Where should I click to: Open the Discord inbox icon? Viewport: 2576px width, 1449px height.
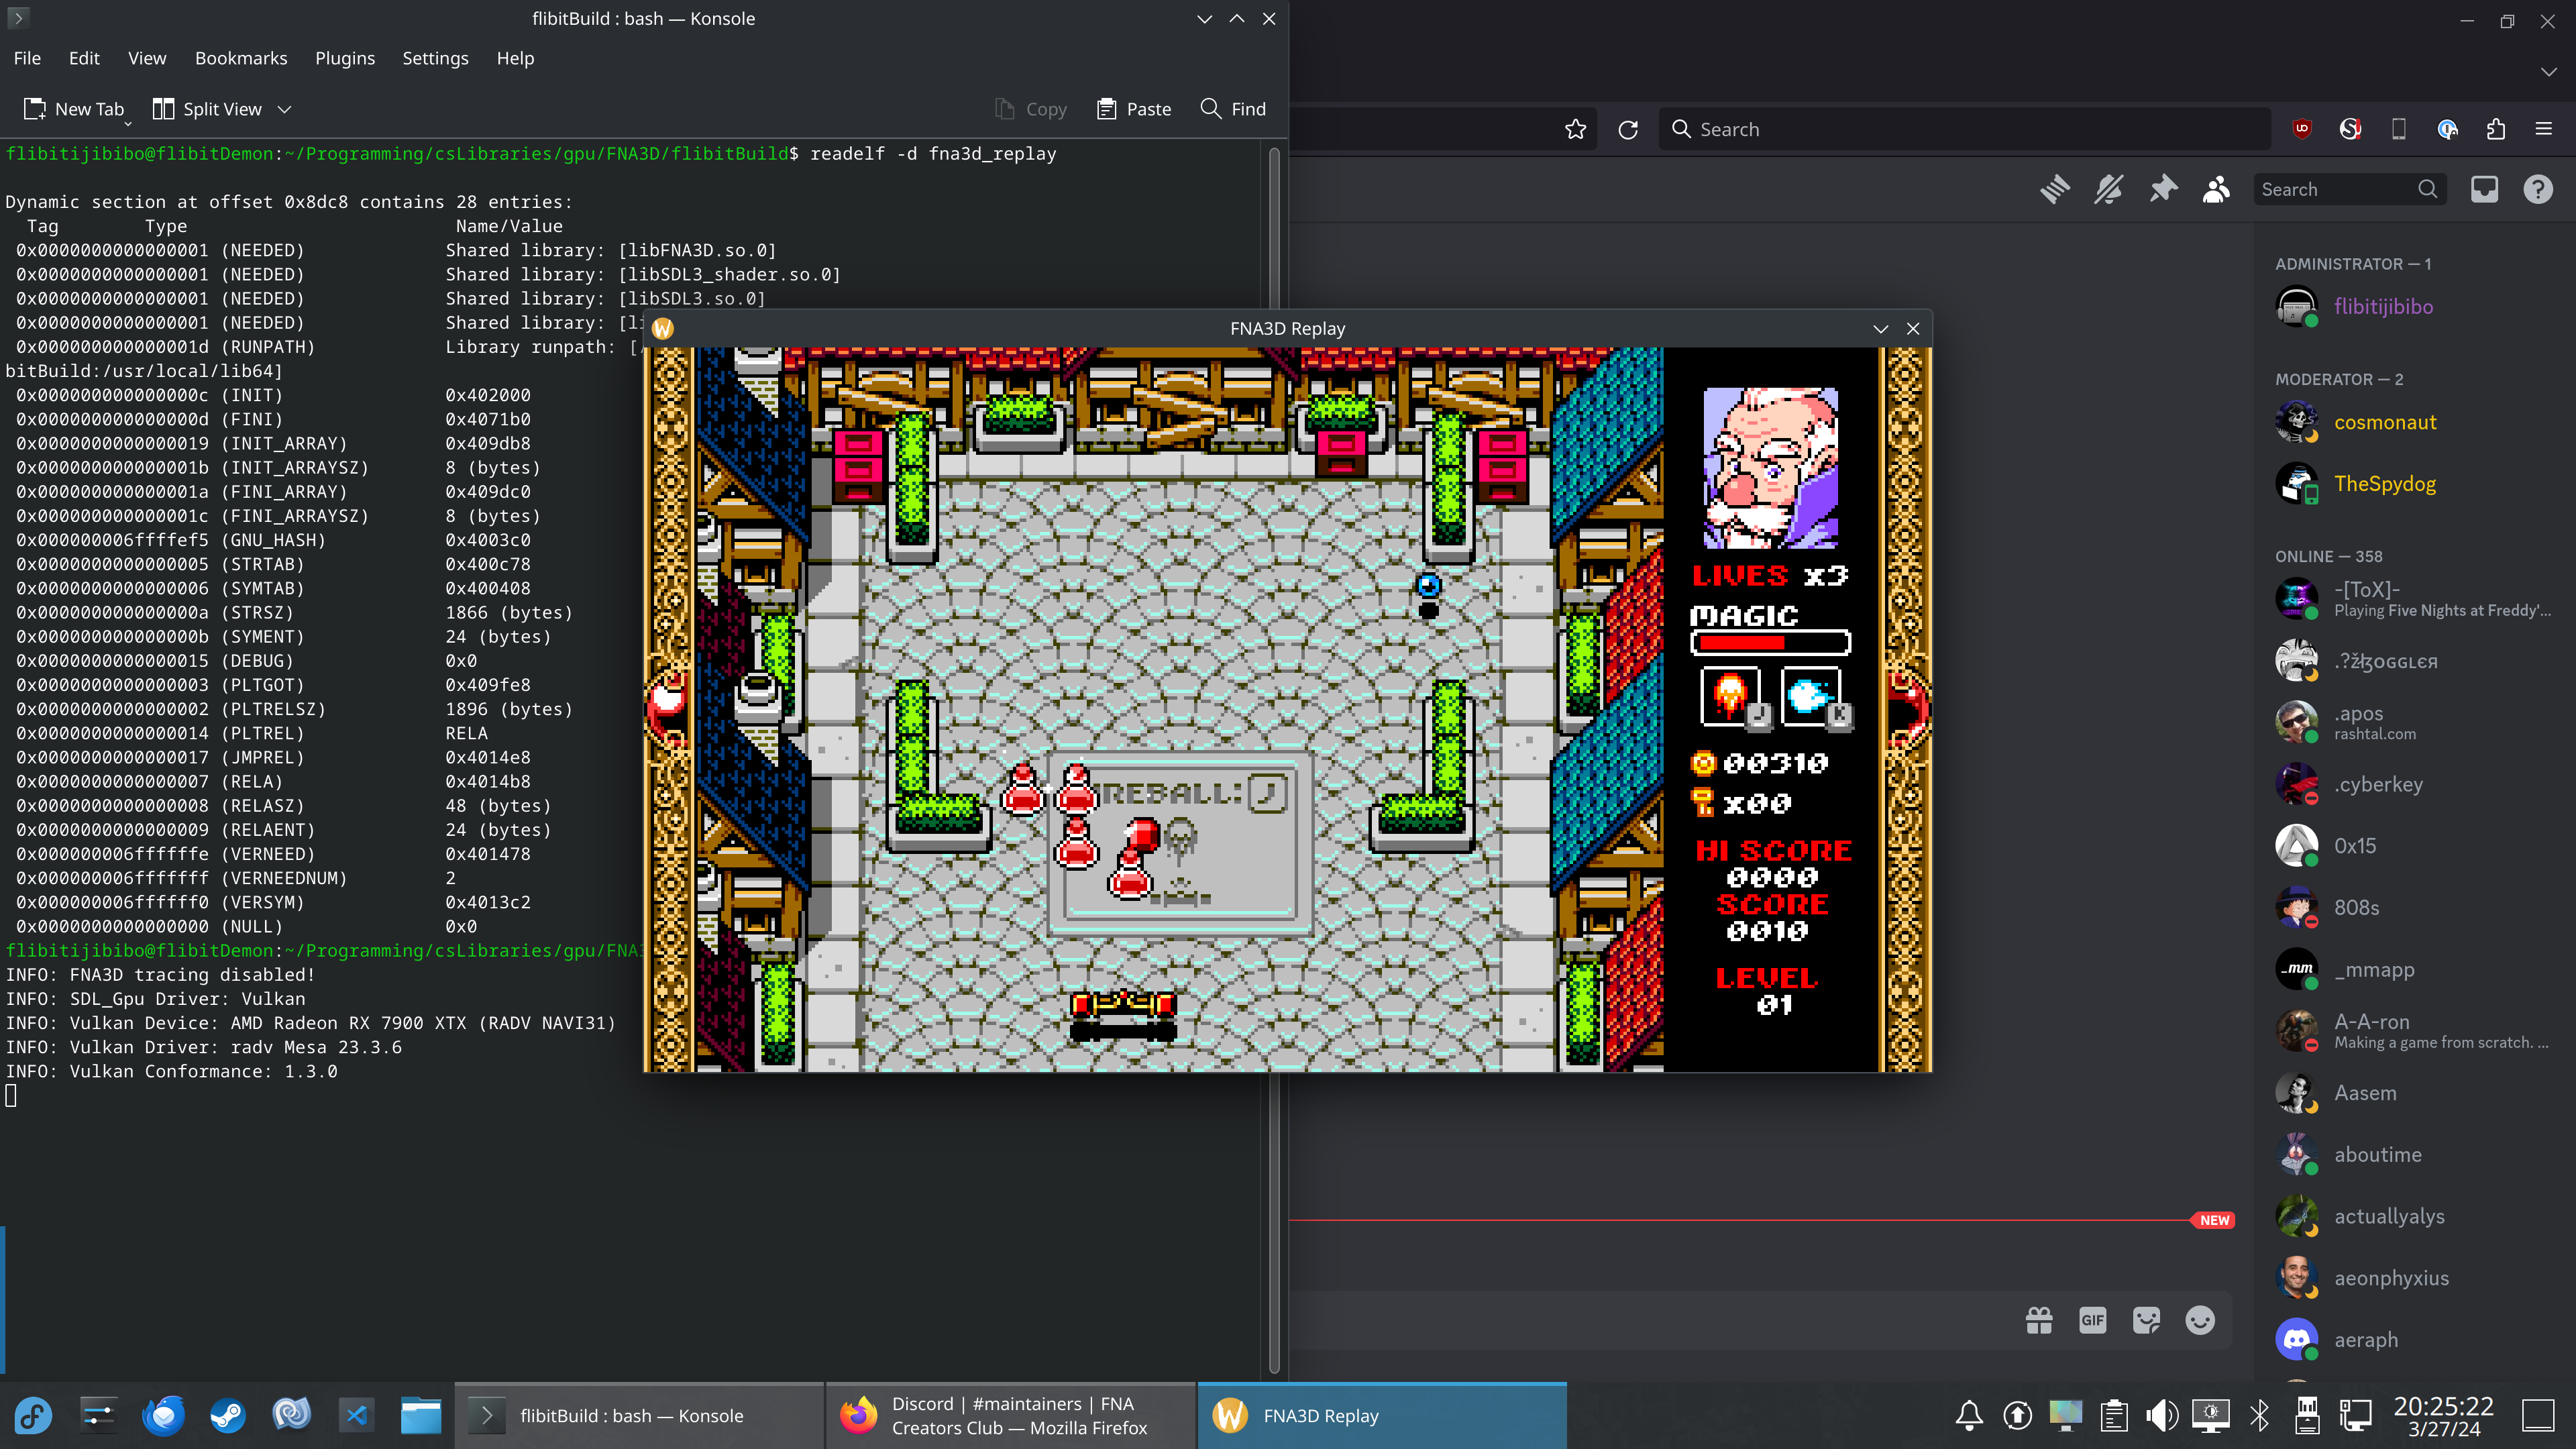point(2484,189)
